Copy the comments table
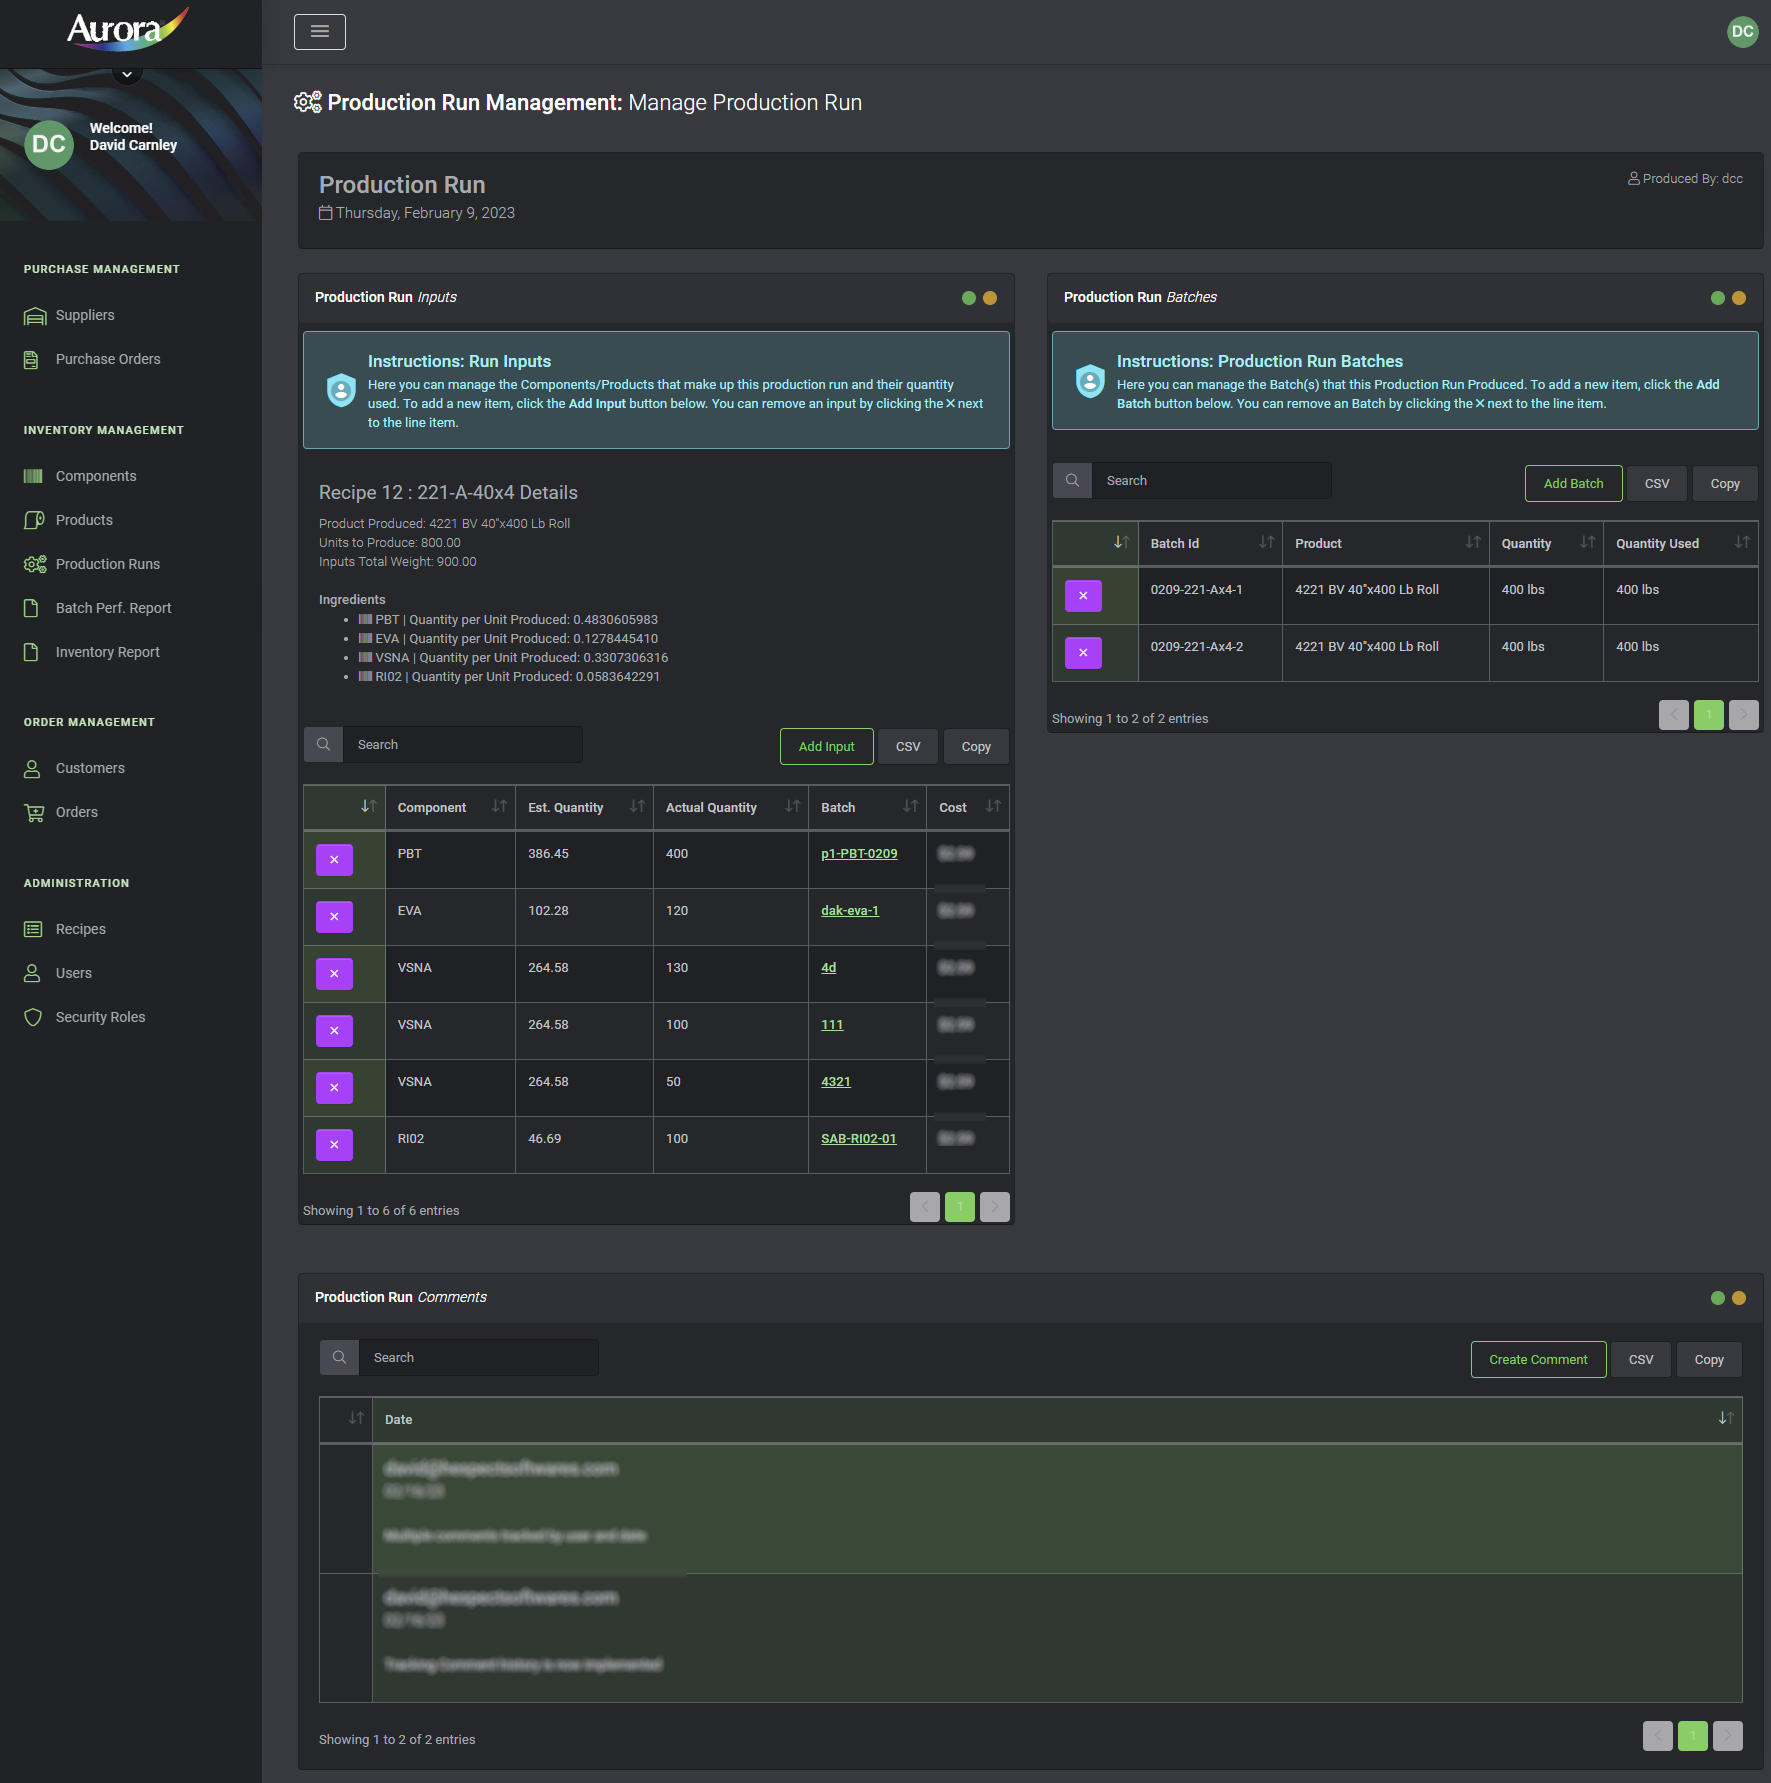 point(1709,1360)
